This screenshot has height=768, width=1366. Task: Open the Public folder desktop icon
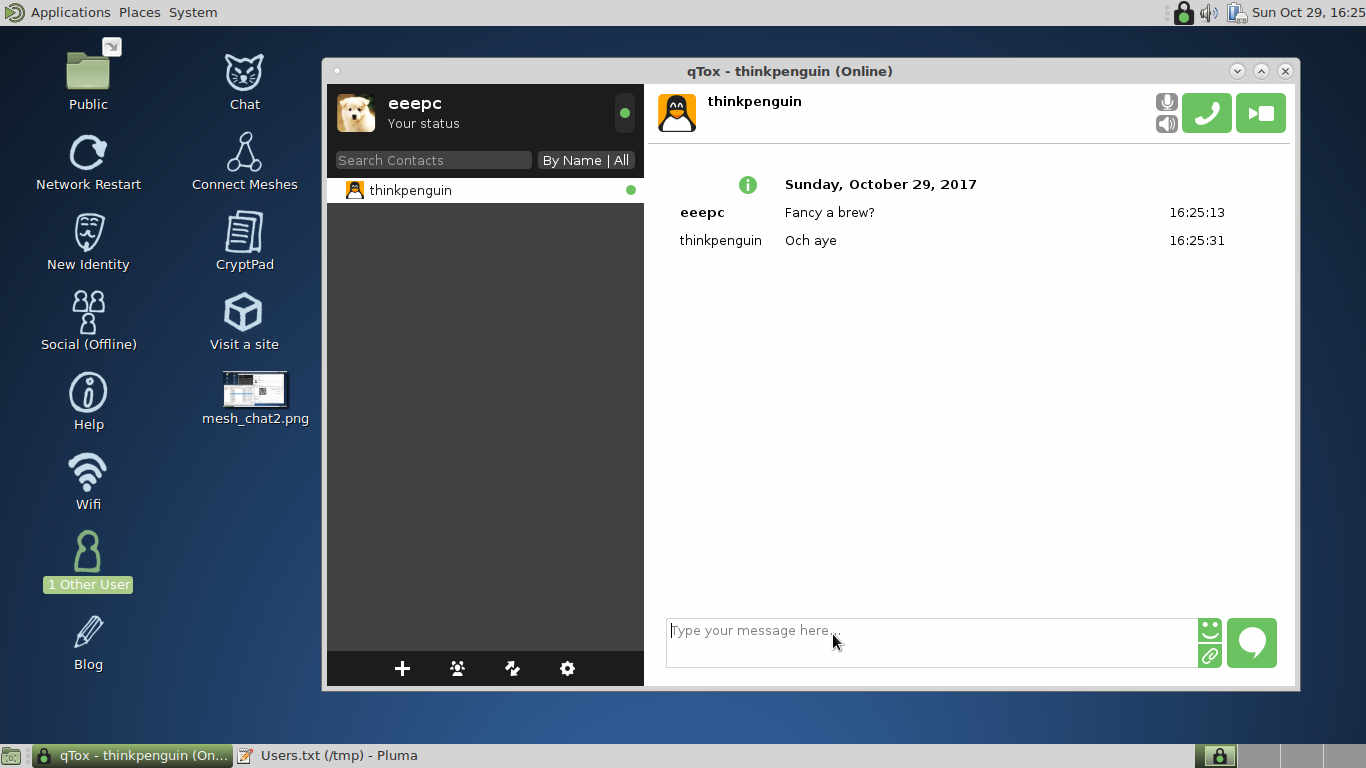click(88, 75)
